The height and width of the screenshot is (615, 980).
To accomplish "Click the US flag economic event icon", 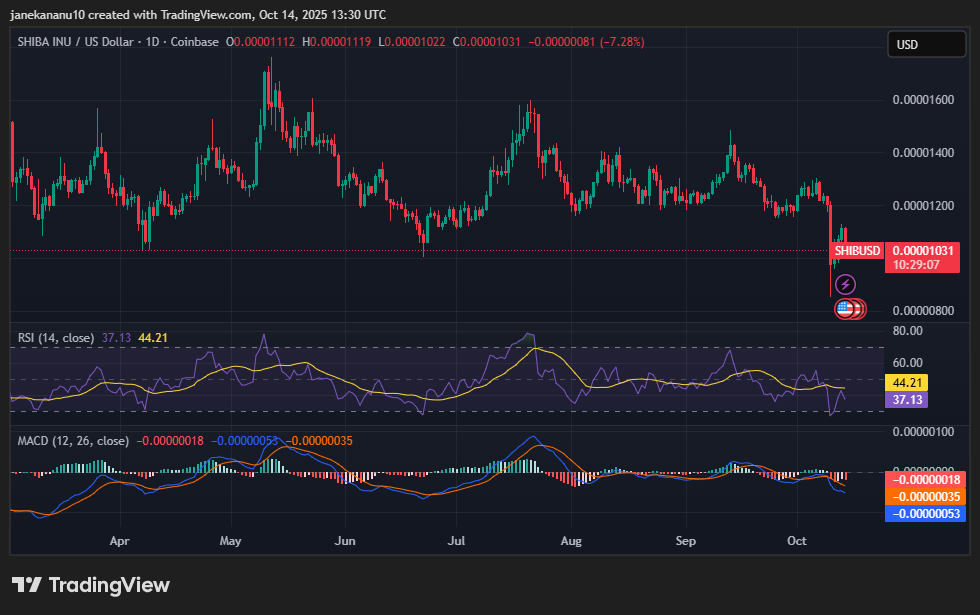I will (845, 309).
